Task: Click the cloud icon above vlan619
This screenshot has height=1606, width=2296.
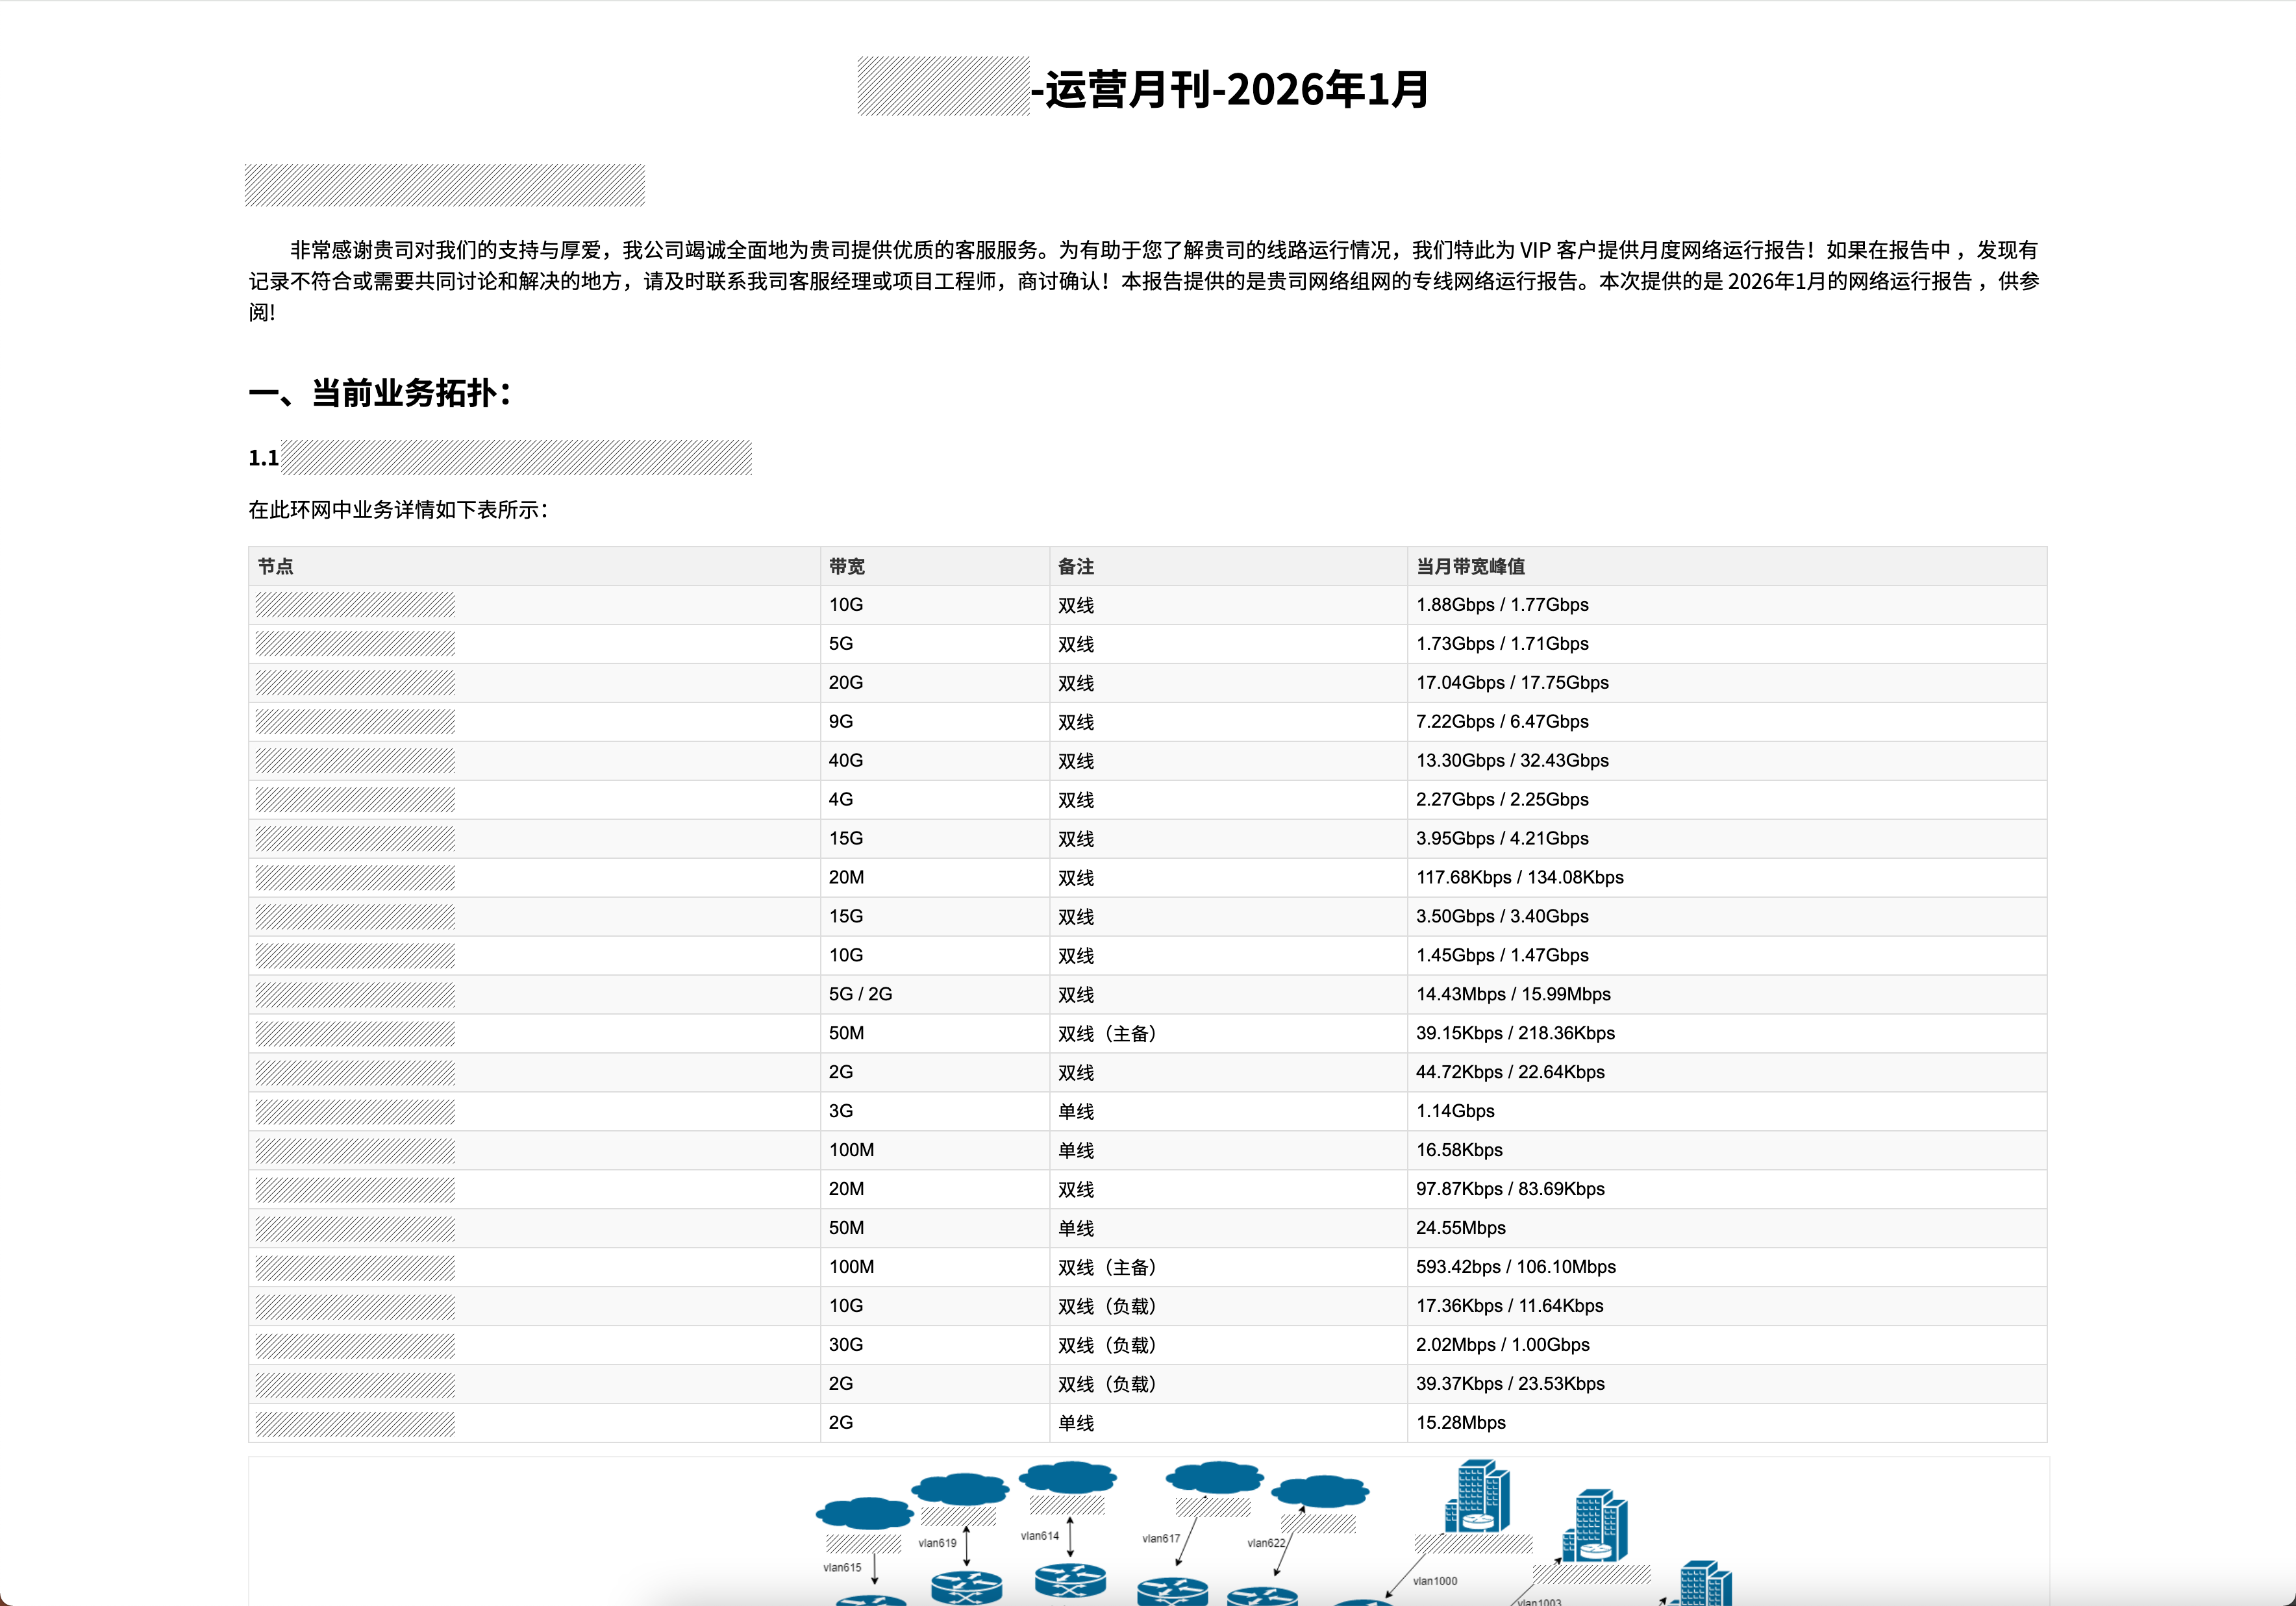Action: [x=959, y=1489]
